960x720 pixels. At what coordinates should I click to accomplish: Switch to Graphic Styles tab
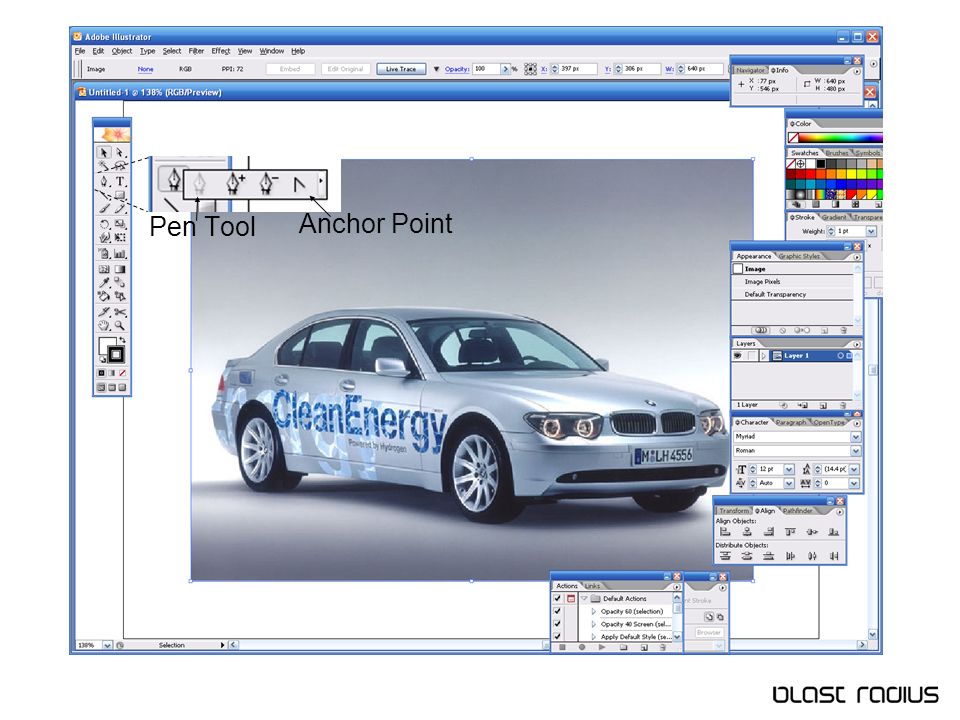pos(799,257)
